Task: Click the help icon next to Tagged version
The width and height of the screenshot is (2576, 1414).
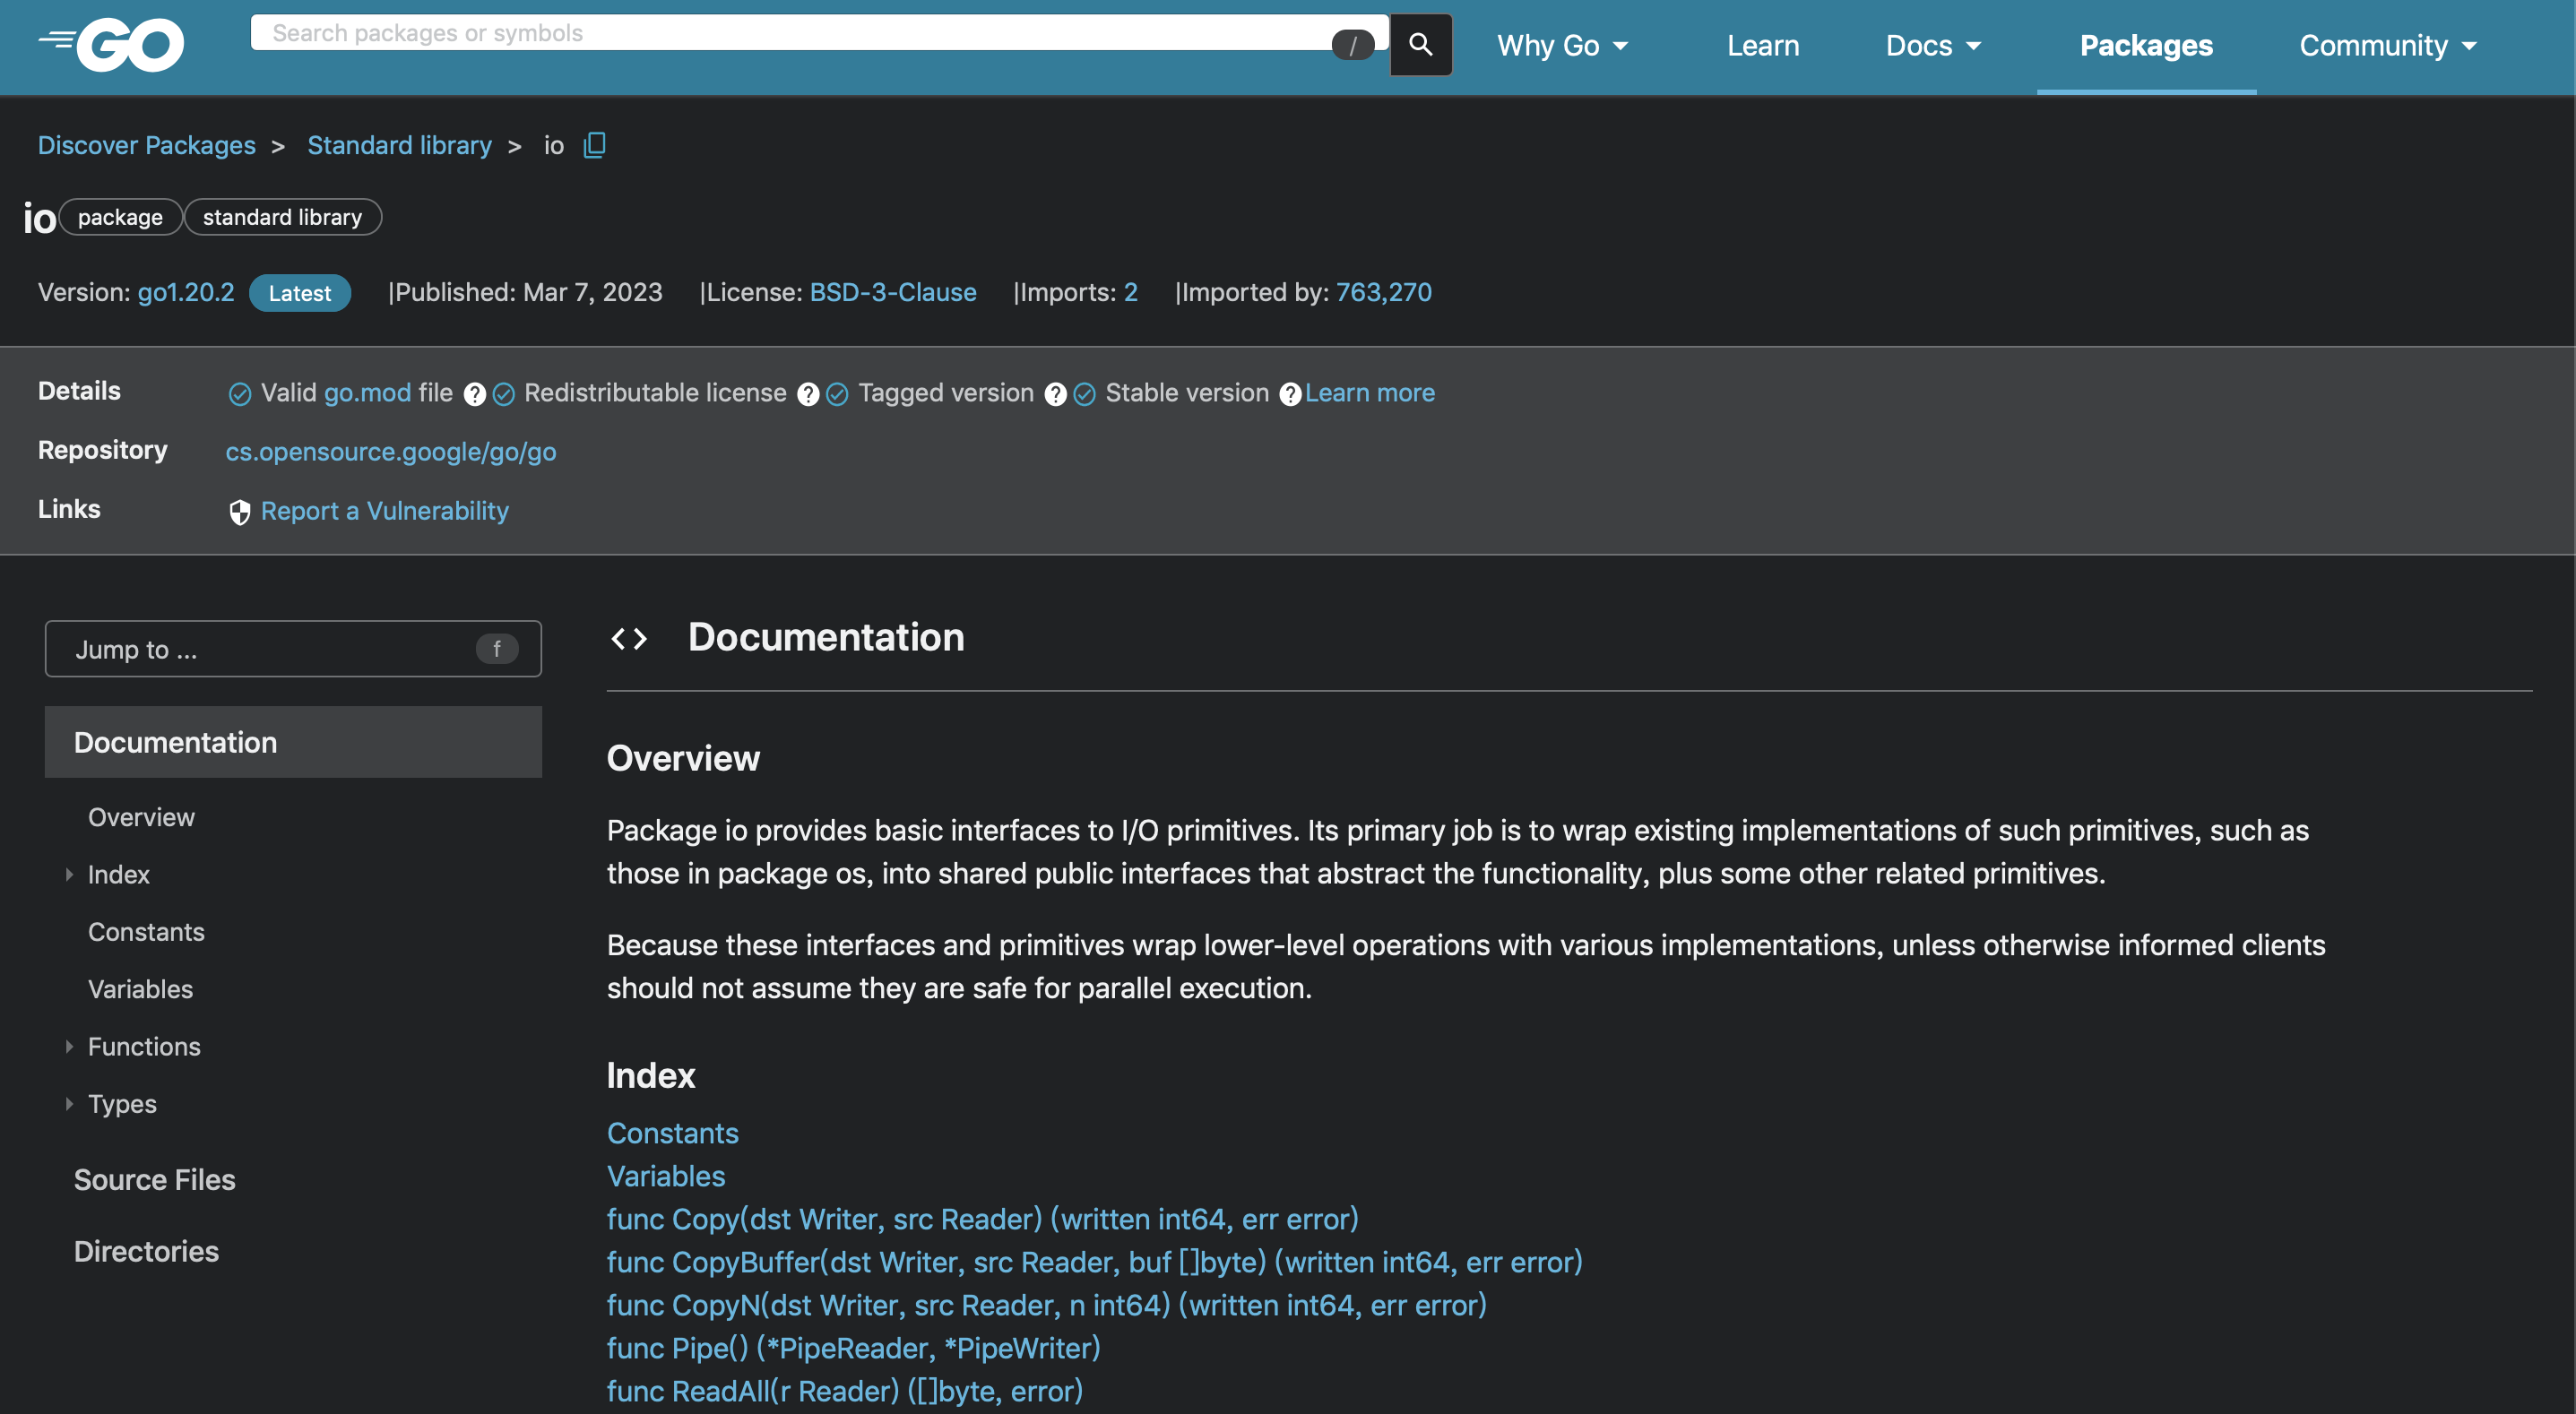Action: click(1055, 394)
